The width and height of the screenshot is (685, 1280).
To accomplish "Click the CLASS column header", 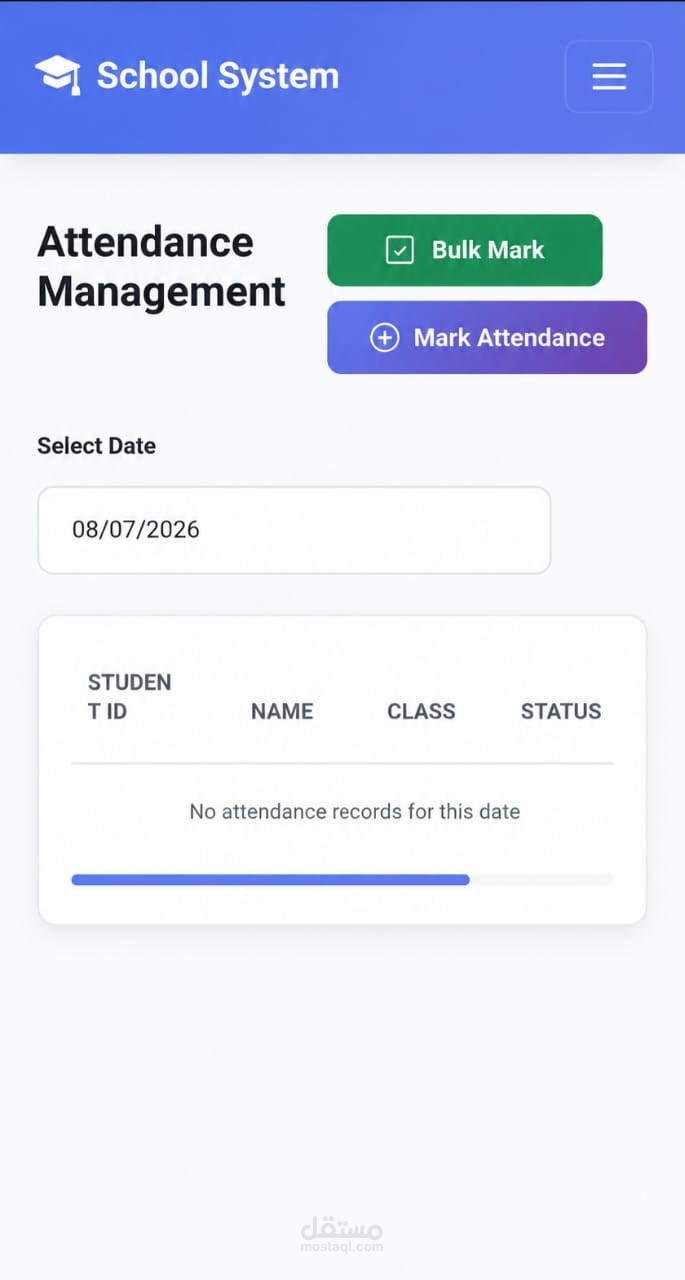I will [421, 711].
